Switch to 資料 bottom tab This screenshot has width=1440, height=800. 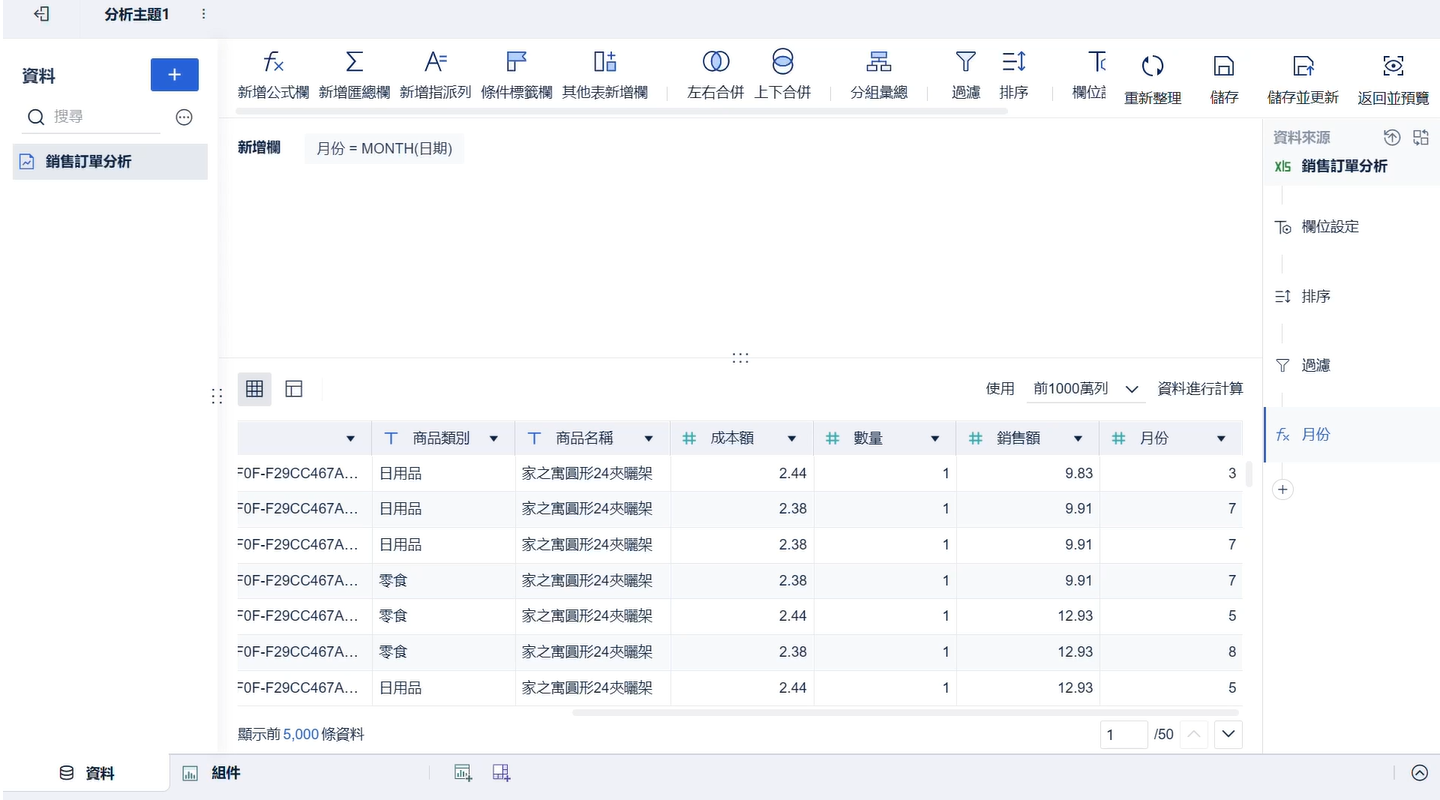point(87,773)
